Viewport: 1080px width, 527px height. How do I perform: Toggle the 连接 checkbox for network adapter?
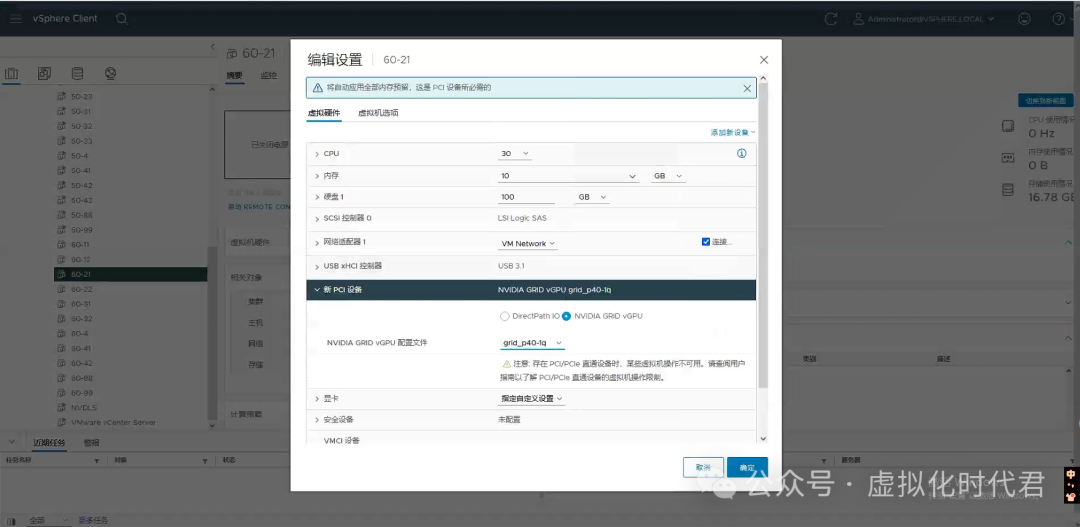(705, 242)
